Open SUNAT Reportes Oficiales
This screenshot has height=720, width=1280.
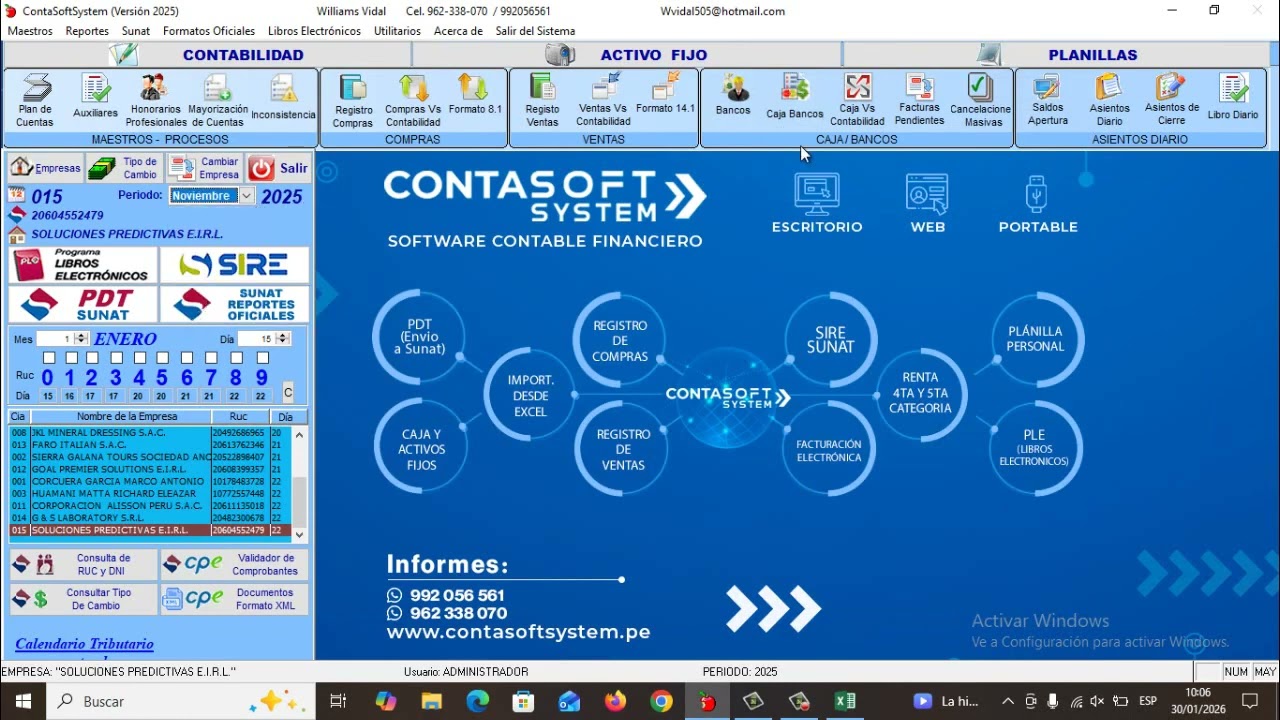pos(235,304)
